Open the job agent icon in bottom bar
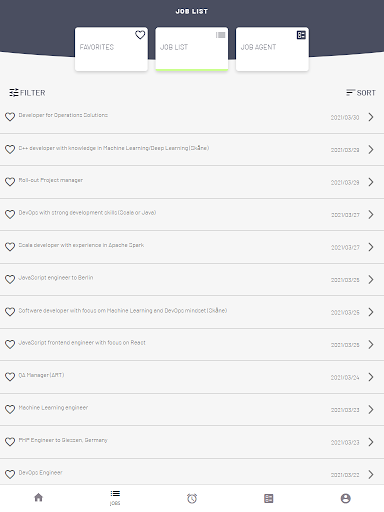Image resolution: width=384 pixels, height=512 pixels. click(269, 498)
